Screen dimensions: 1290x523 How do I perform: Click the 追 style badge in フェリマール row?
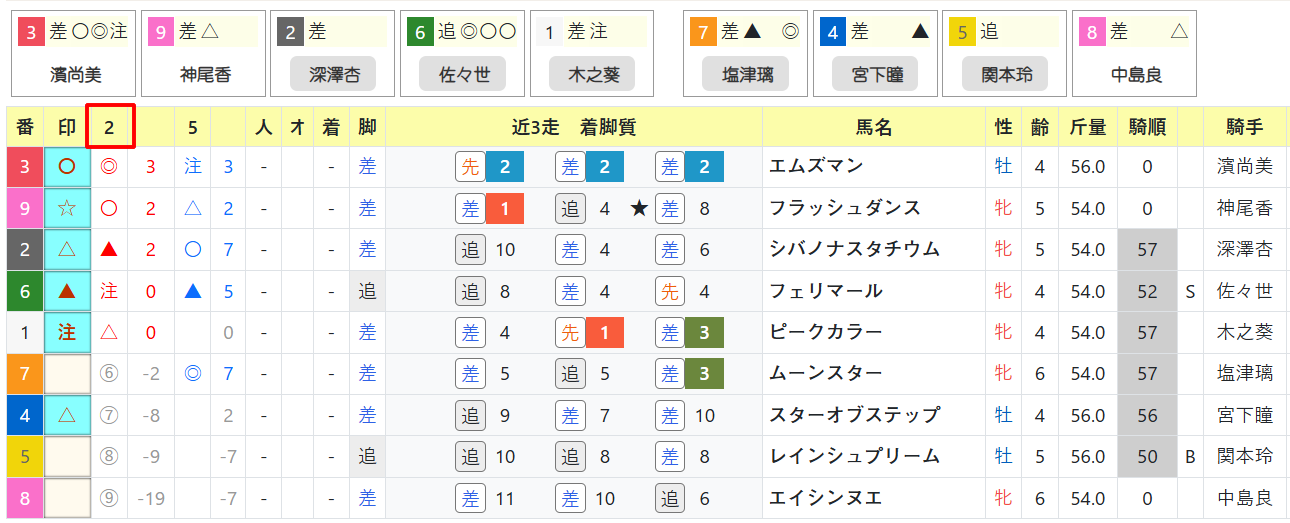[470, 291]
